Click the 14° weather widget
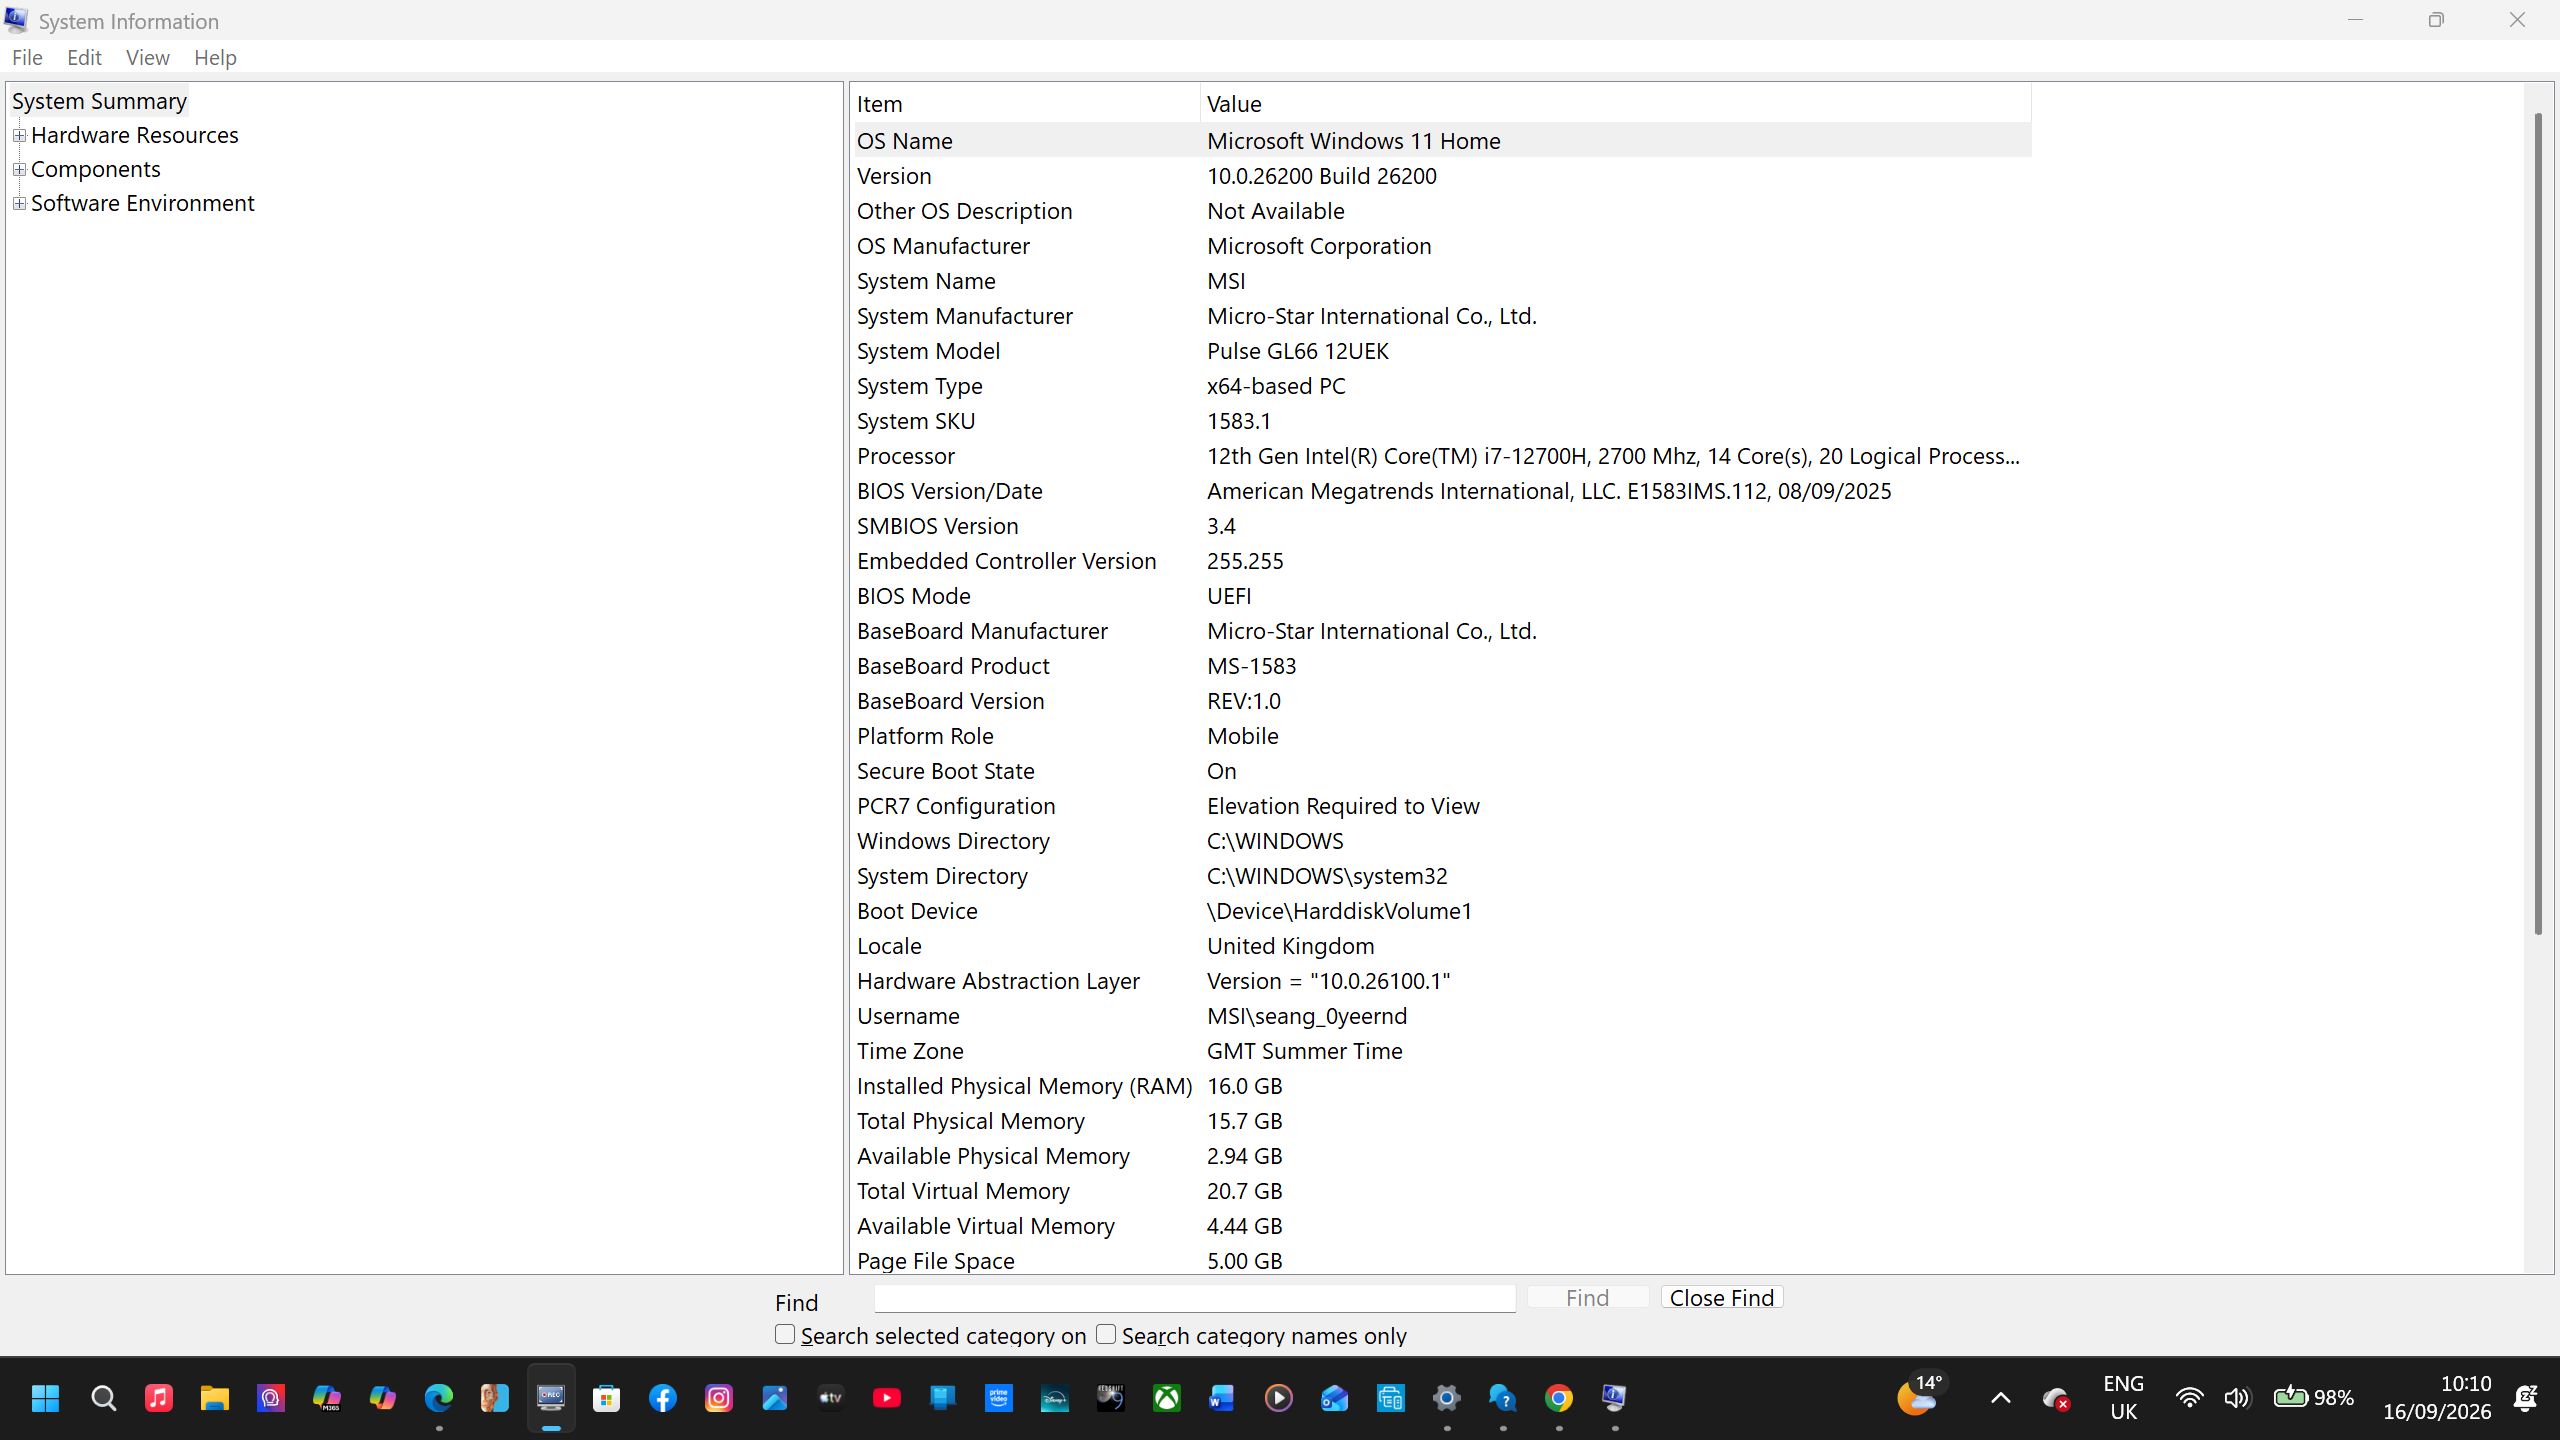 pyautogui.click(x=1919, y=1396)
